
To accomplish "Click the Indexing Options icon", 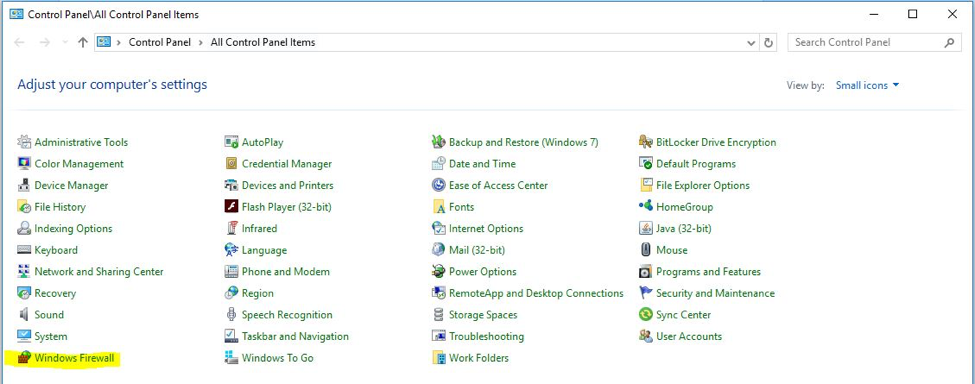I will (x=24, y=229).
